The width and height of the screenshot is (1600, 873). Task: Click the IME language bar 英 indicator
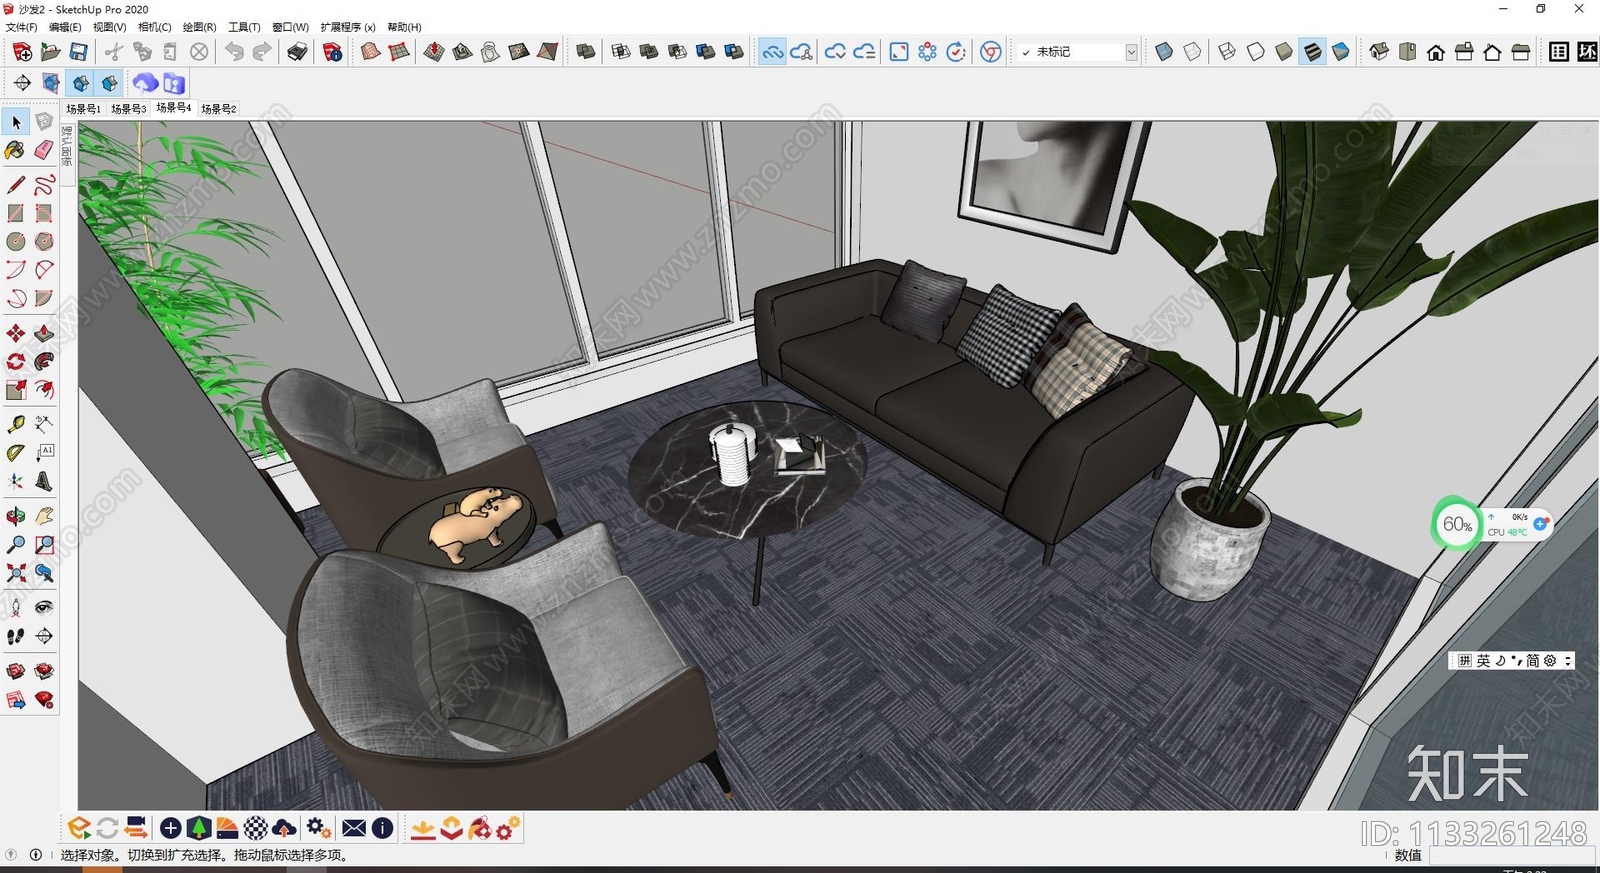(x=1484, y=661)
